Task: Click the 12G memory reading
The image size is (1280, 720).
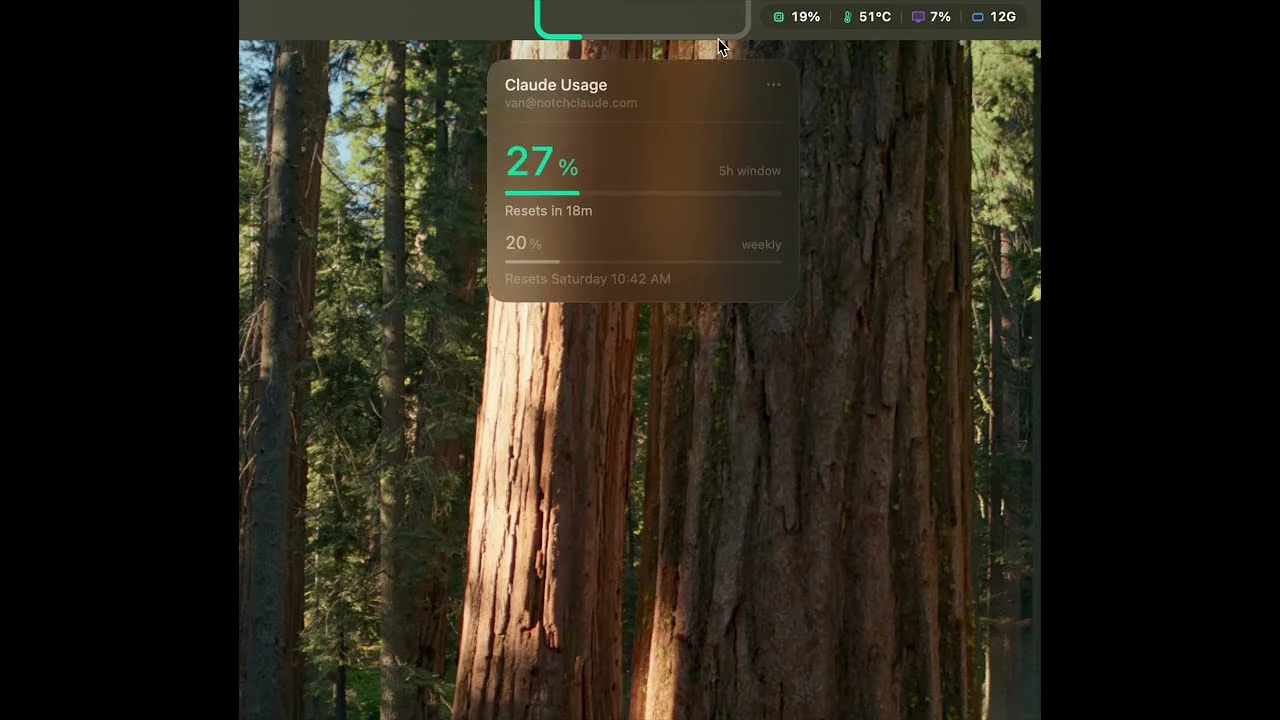Action: click(x=1003, y=17)
